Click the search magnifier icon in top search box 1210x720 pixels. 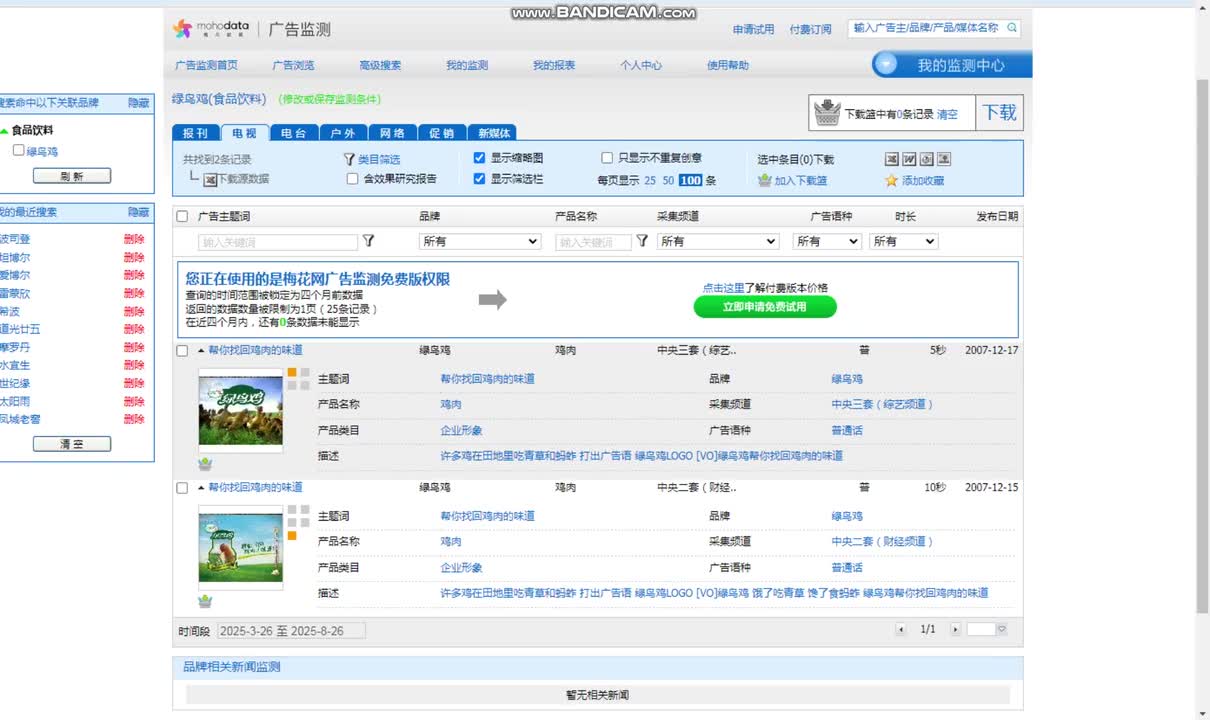point(1012,28)
